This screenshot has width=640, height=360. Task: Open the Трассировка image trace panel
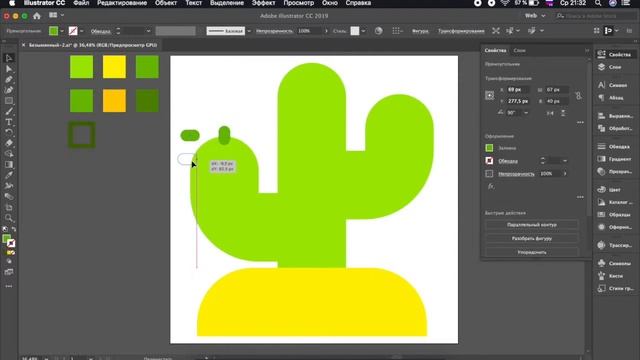coord(615,245)
